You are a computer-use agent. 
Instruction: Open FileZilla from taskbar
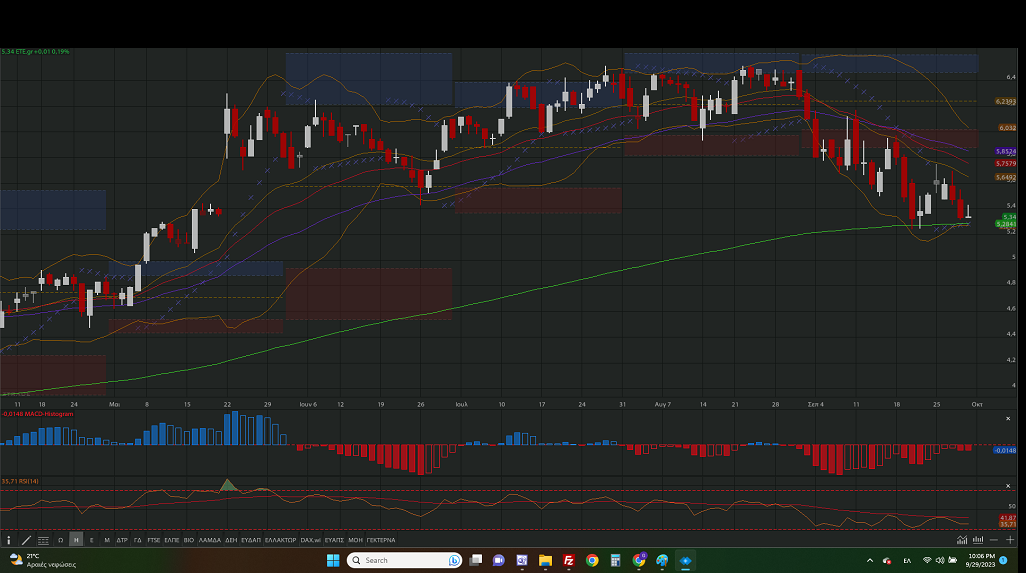569,560
